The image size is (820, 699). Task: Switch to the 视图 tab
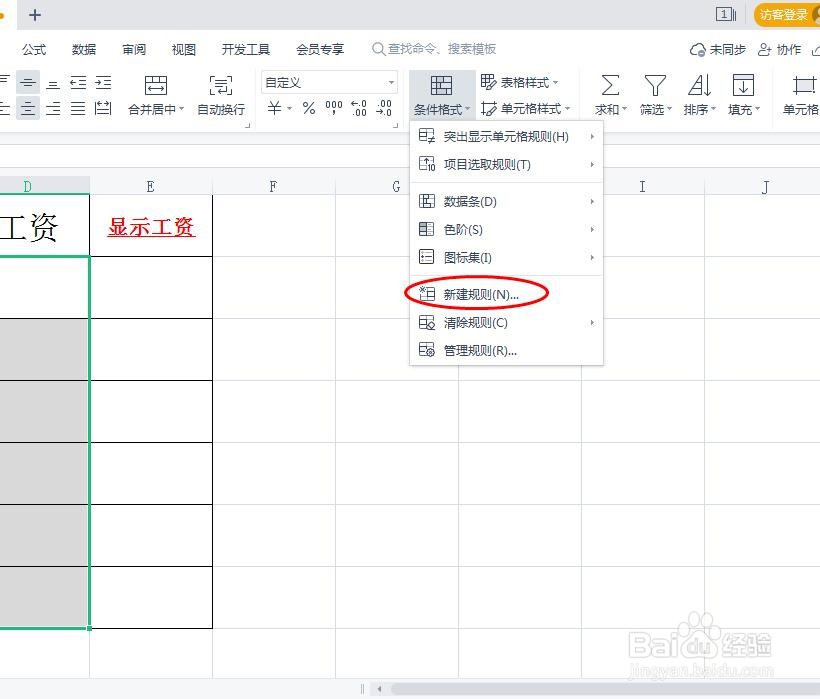(184, 49)
